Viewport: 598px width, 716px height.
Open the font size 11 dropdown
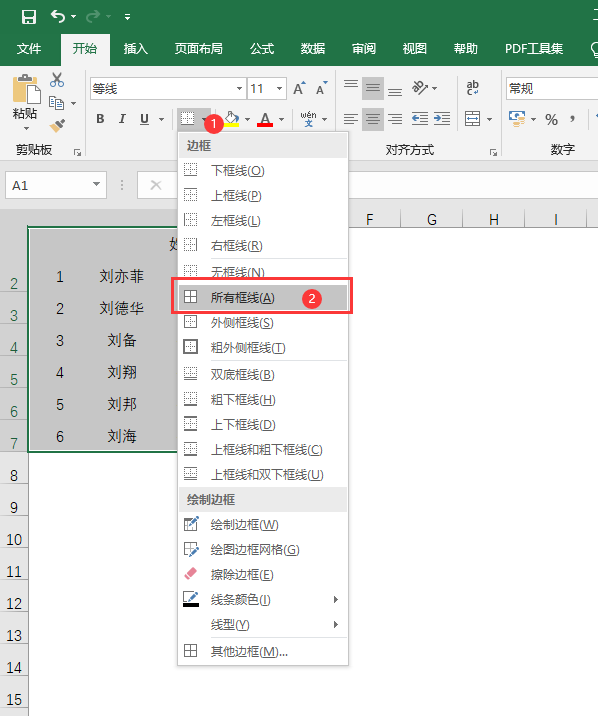[x=279, y=89]
